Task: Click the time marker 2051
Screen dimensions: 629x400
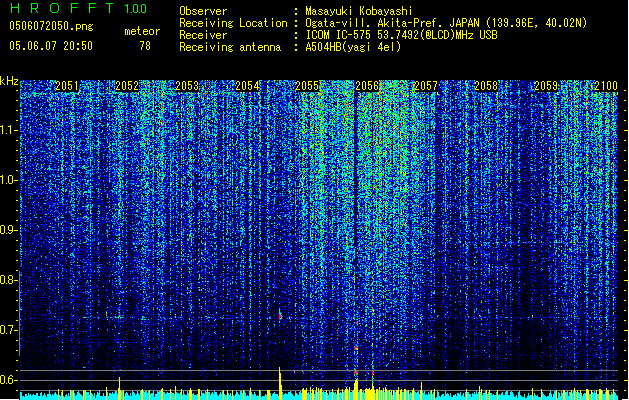Action: pos(67,86)
